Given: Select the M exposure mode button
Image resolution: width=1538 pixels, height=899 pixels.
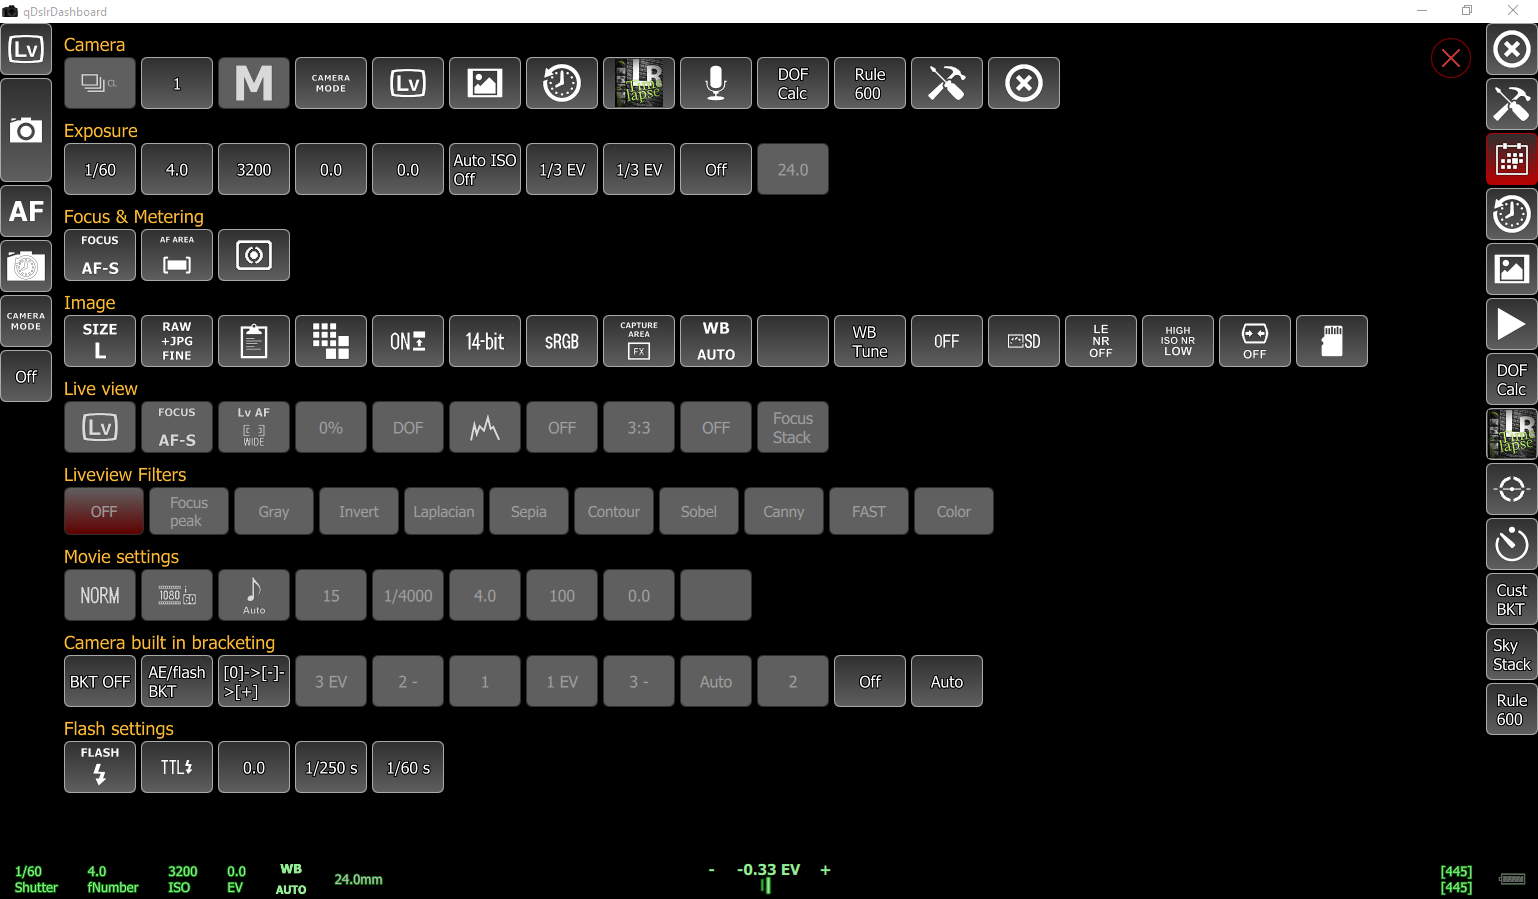Looking at the screenshot, I should [254, 83].
